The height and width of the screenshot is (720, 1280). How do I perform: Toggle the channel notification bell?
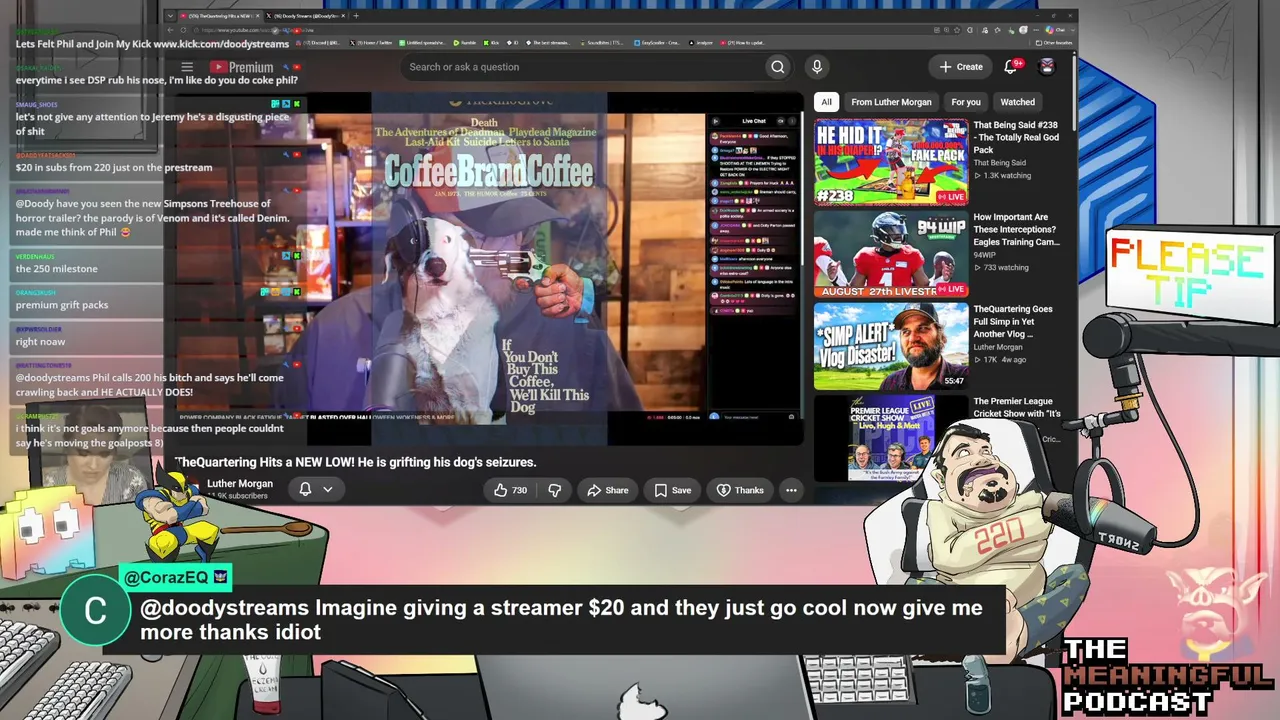tap(305, 489)
